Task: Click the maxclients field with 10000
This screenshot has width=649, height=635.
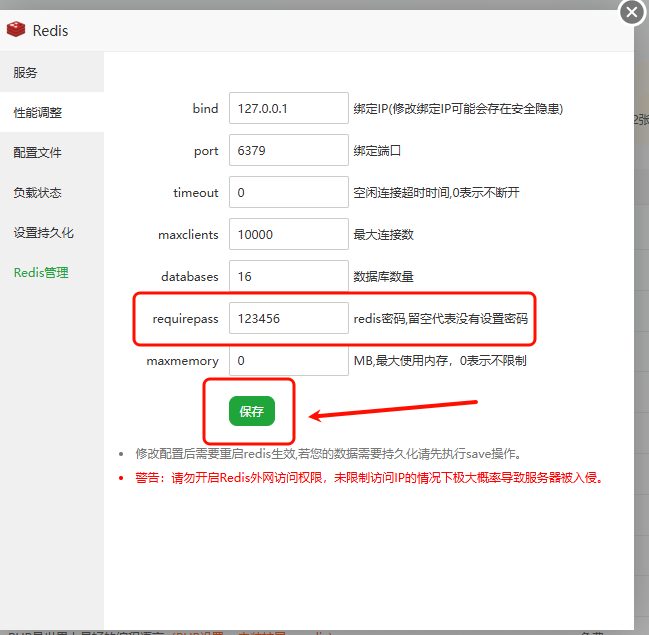Action: pyautogui.click(x=289, y=234)
